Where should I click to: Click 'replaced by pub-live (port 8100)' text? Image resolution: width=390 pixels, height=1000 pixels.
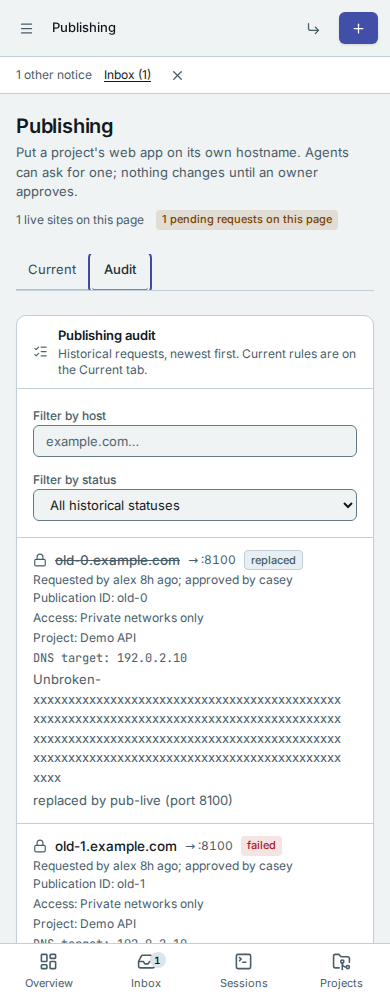click(x=133, y=800)
